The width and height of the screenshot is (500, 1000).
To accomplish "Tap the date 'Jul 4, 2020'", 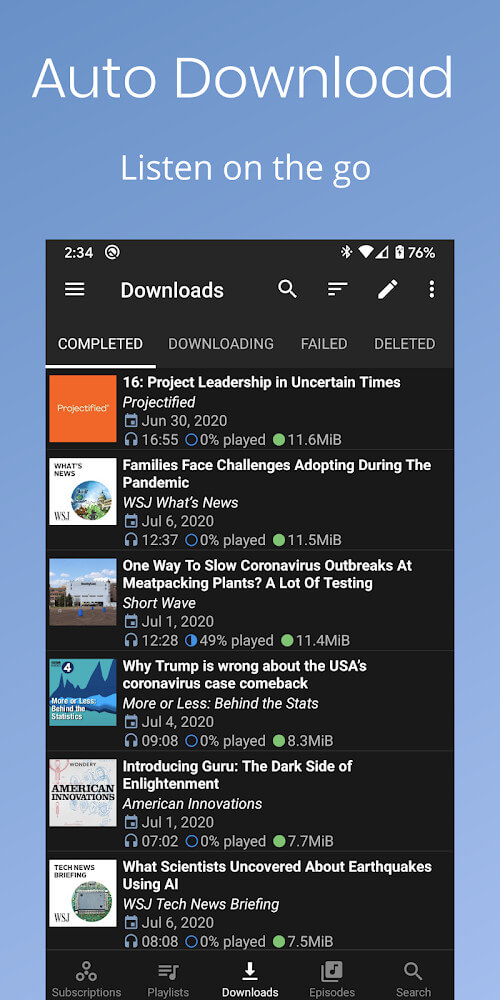I will click(x=178, y=722).
